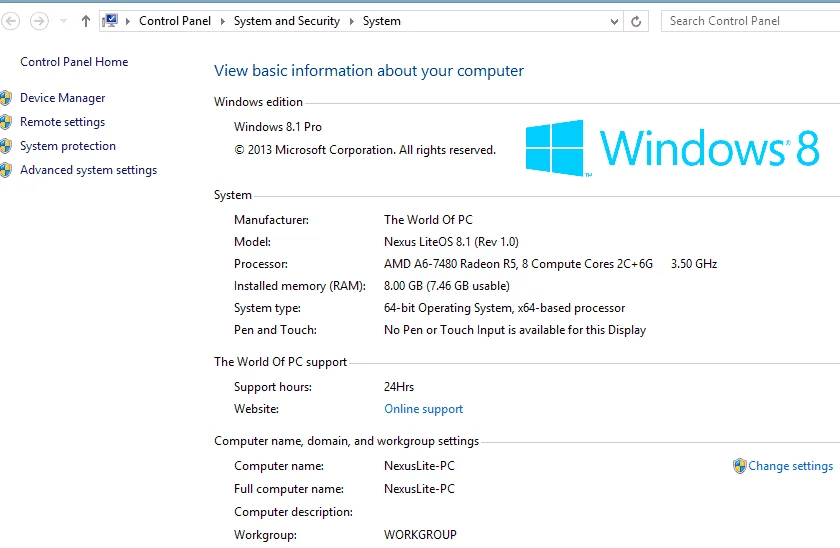The width and height of the screenshot is (840, 548).
Task: Click the computer icon in address bar
Action: pos(110,21)
